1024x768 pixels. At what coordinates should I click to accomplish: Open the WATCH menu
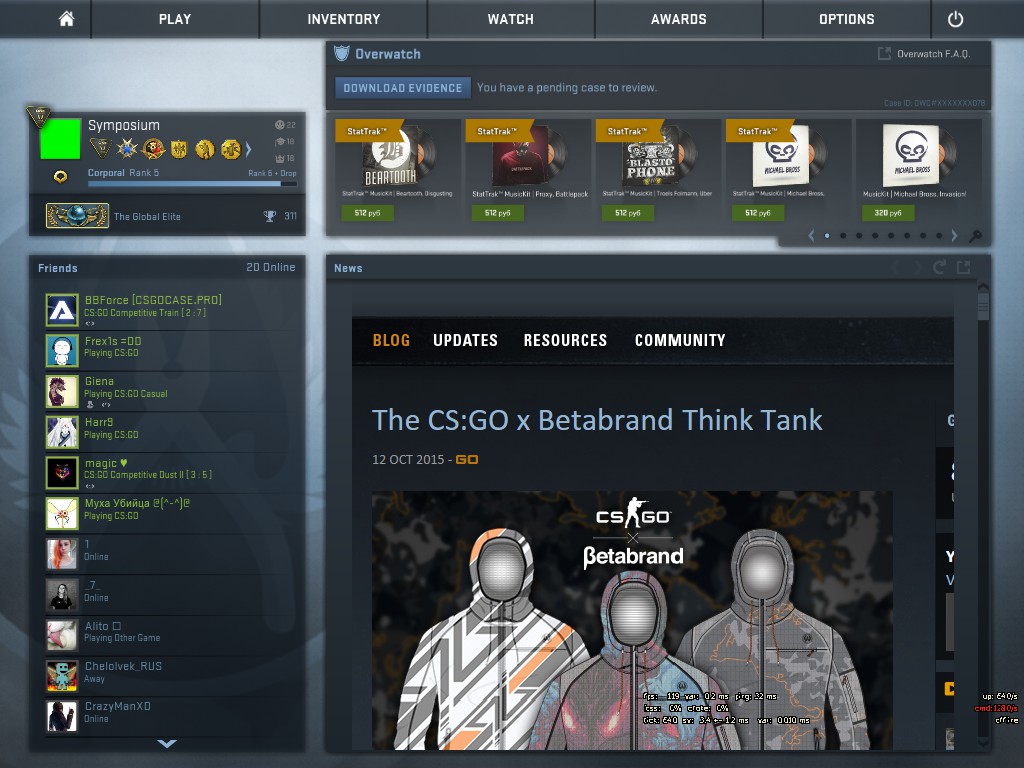(x=511, y=19)
